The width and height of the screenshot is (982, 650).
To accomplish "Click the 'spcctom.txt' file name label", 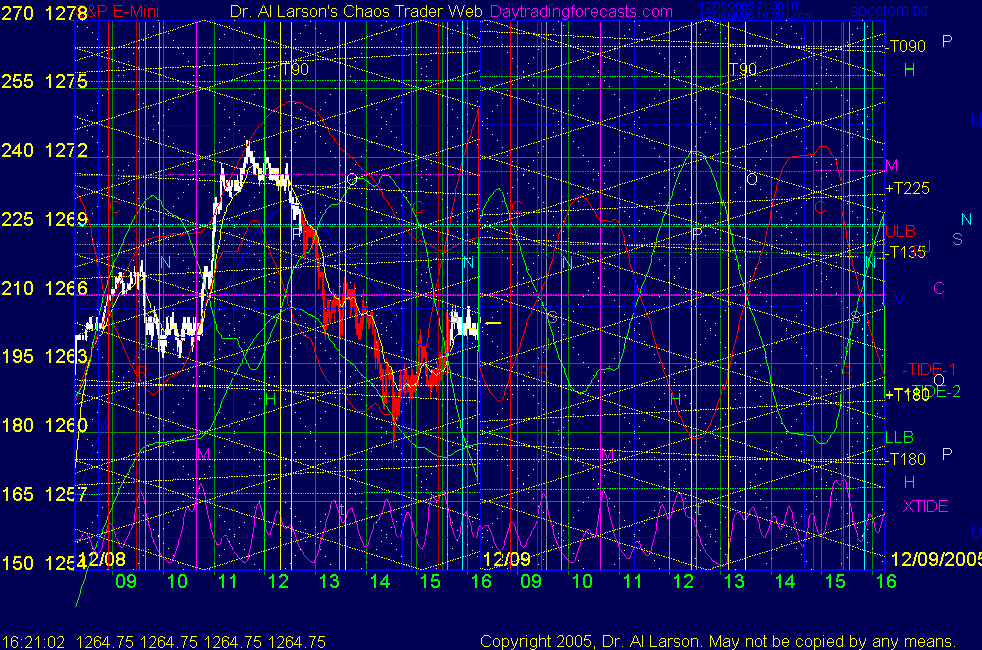I will 889,11.
